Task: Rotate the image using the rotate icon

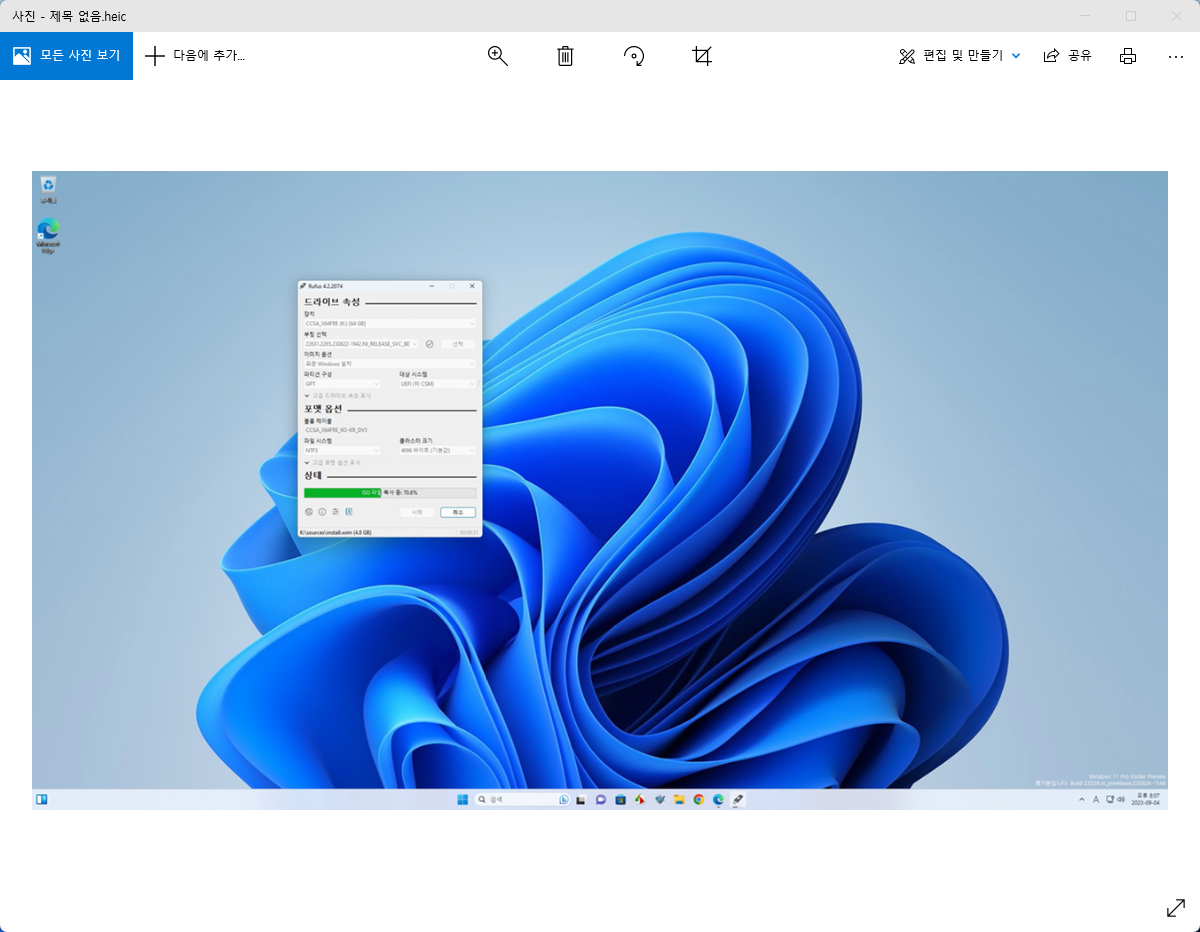Action: pyautogui.click(x=634, y=56)
